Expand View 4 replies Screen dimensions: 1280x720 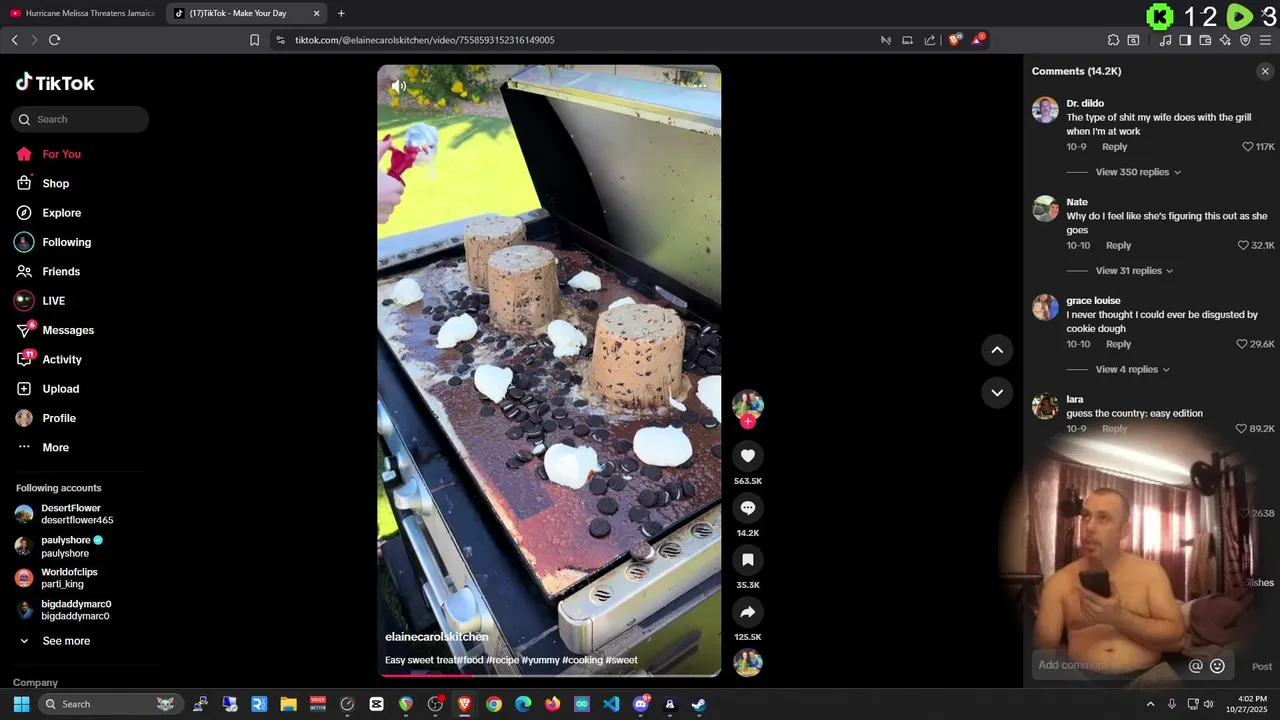click(1132, 369)
